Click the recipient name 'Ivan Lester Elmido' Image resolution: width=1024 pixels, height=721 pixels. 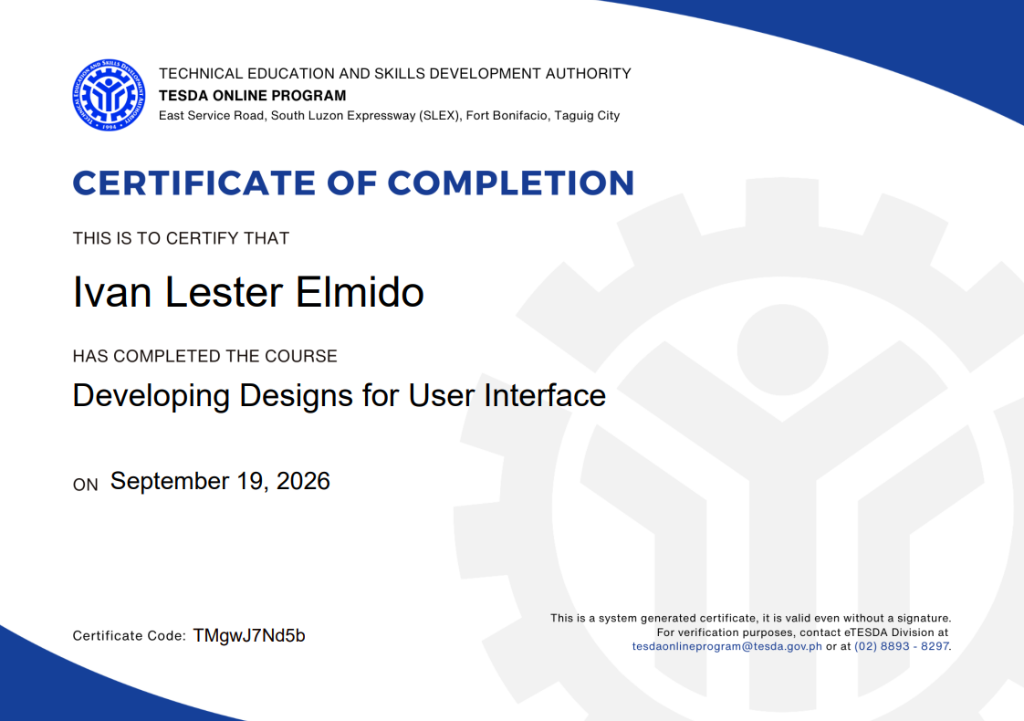click(x=249, y=292)
